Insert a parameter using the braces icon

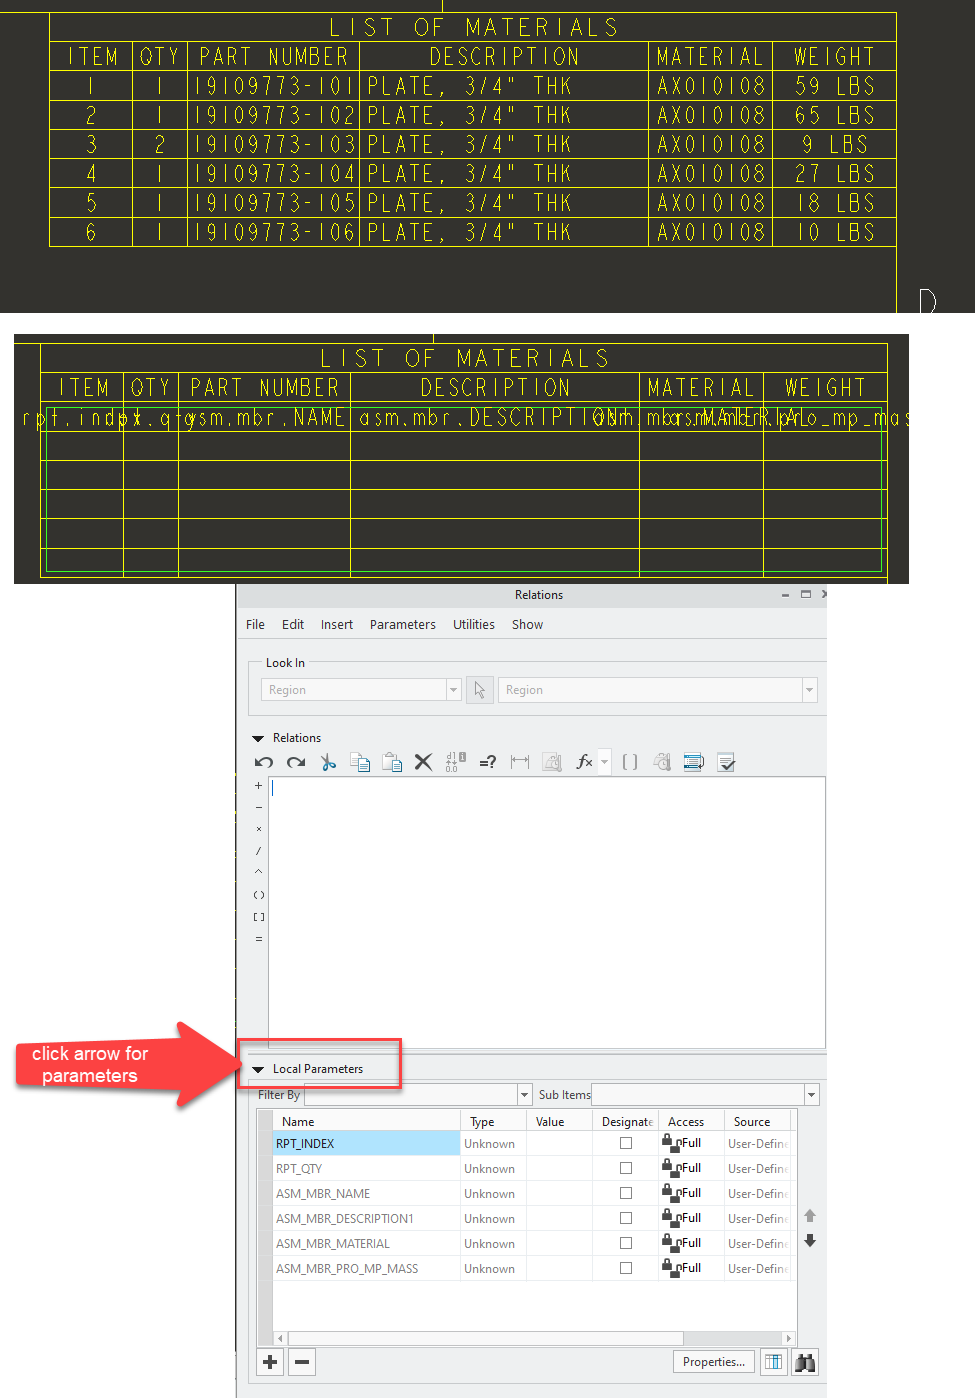(629, 762)
